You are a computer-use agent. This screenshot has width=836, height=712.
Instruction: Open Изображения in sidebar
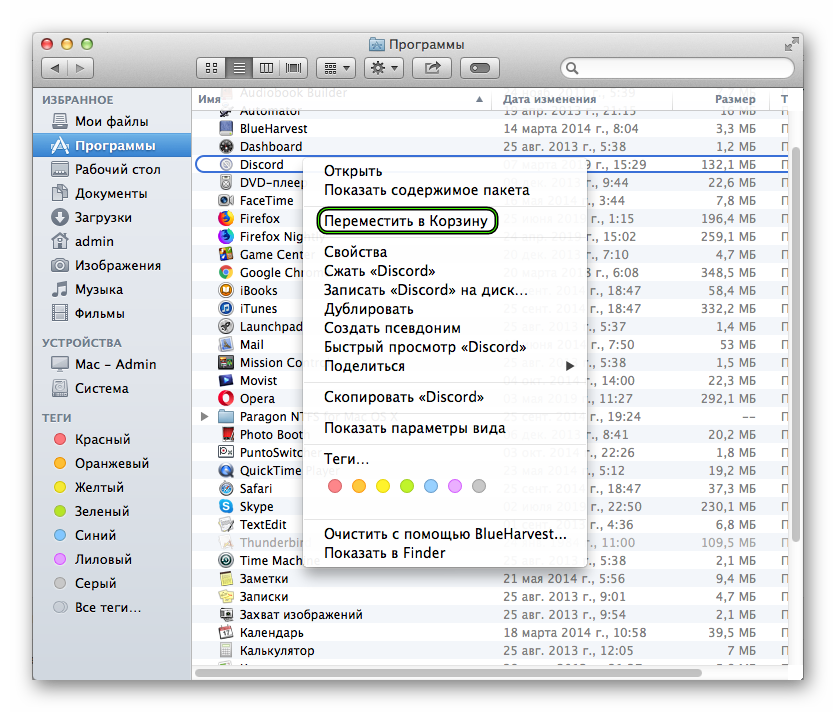(111, 266)
